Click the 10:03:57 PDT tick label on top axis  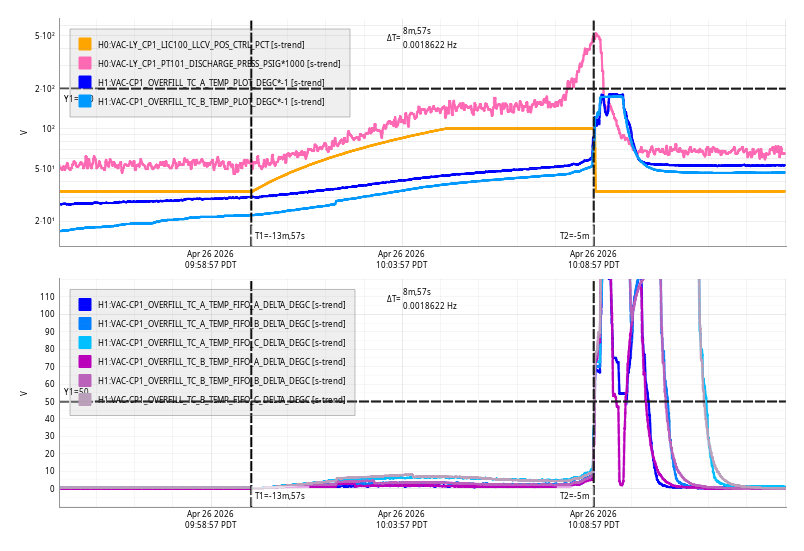[x=401, y=265]
